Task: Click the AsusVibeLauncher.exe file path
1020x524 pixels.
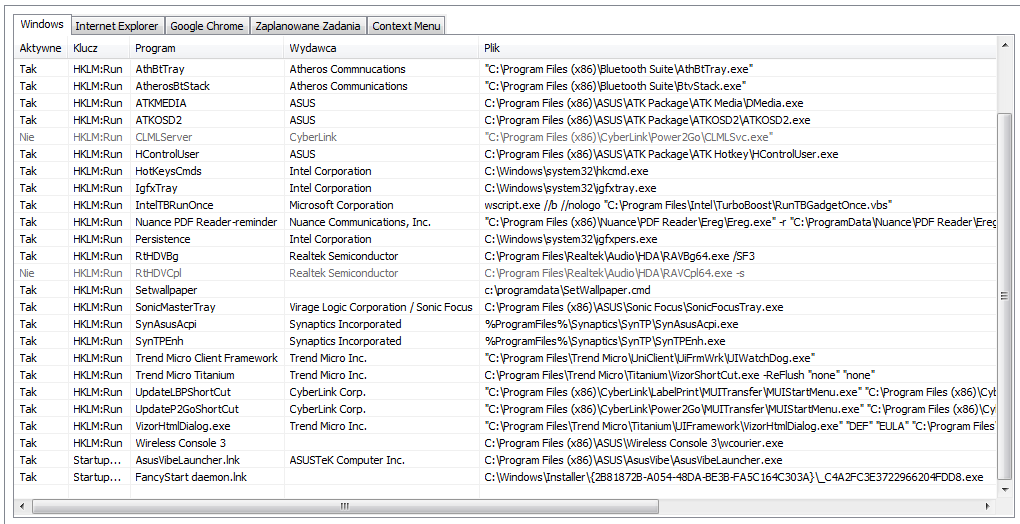Action: (633, 460)
